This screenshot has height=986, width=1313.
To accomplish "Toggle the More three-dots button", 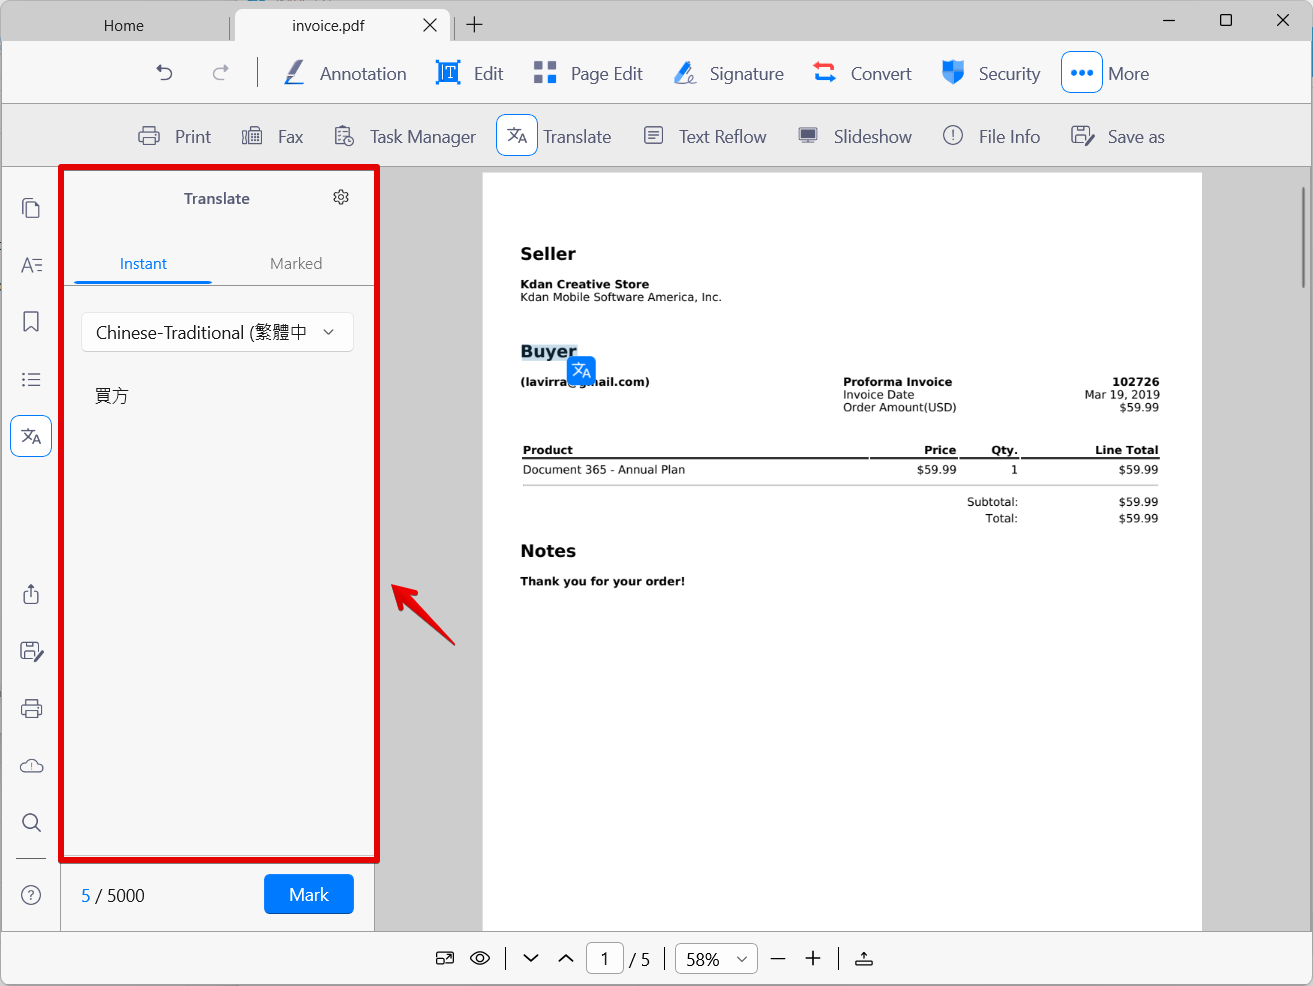I will coord(1081,73).
